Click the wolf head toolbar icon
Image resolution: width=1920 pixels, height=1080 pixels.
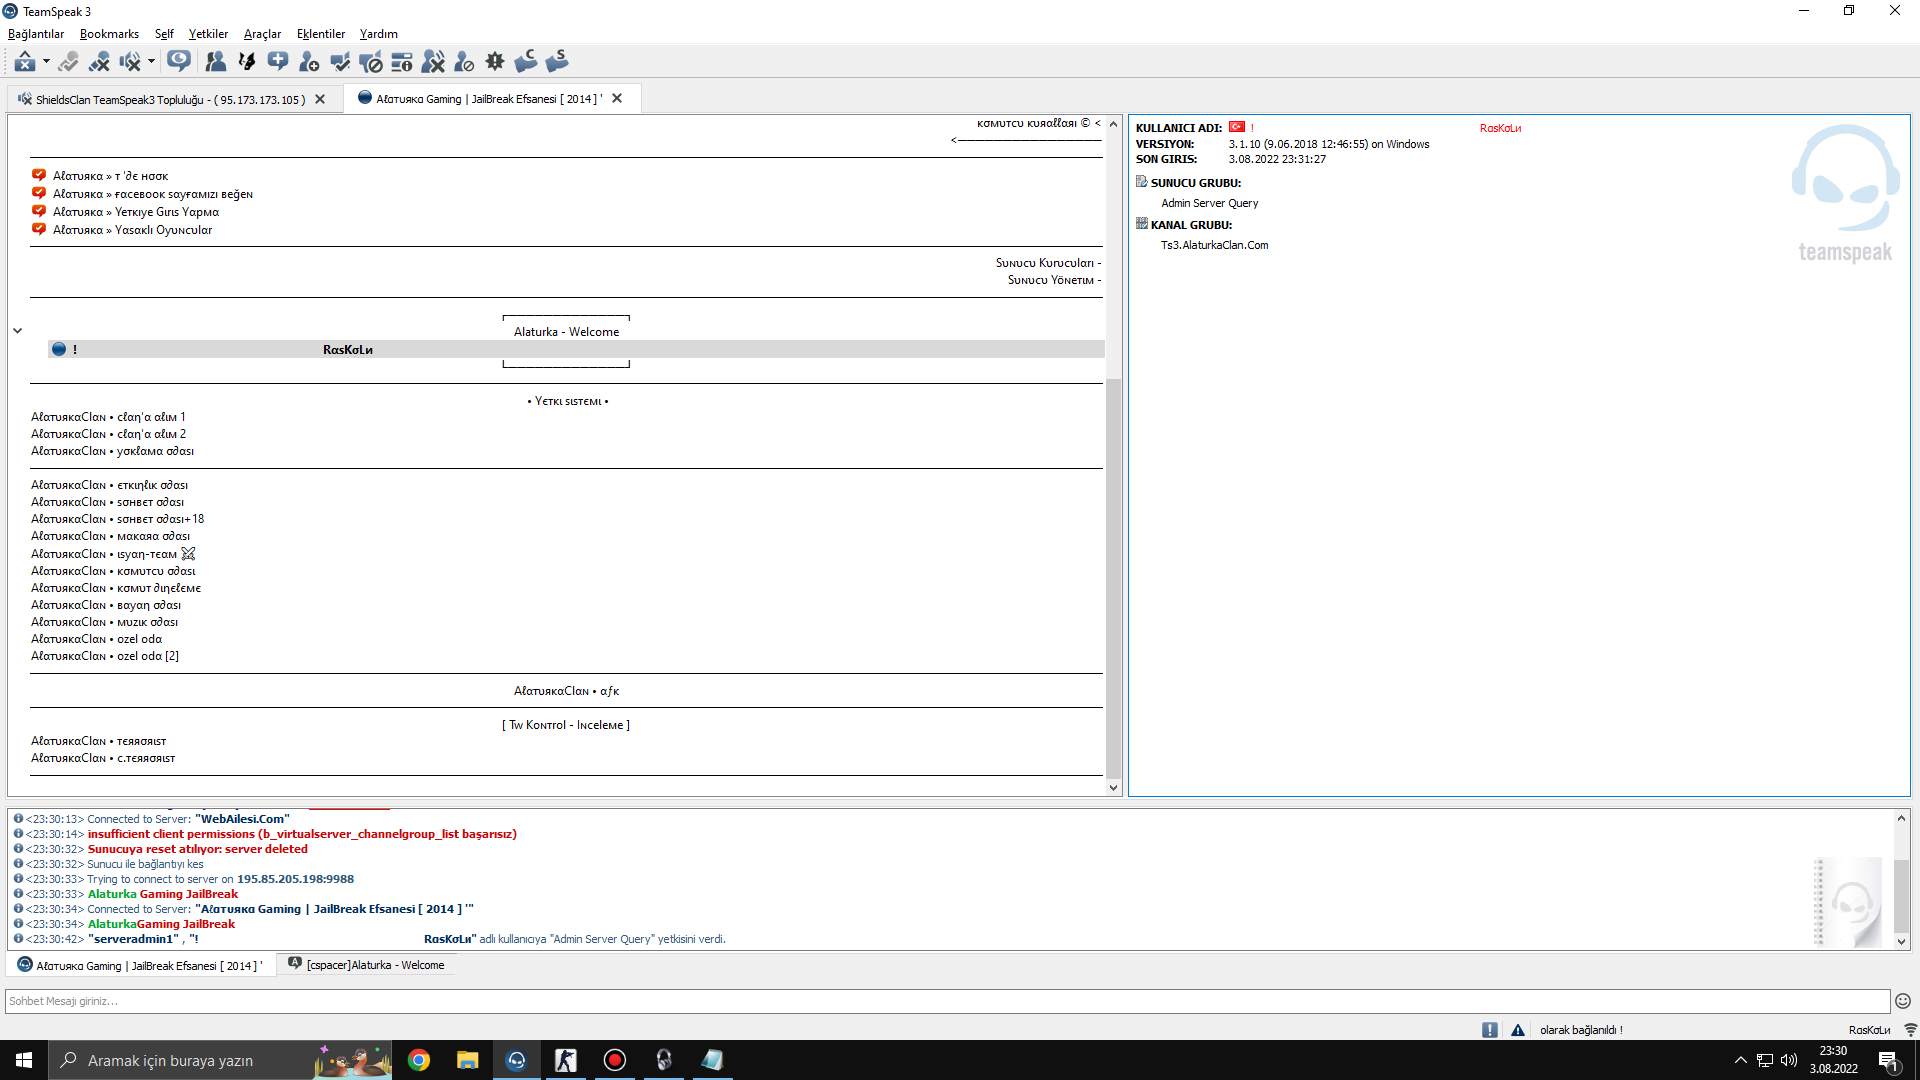pos(246,62)
